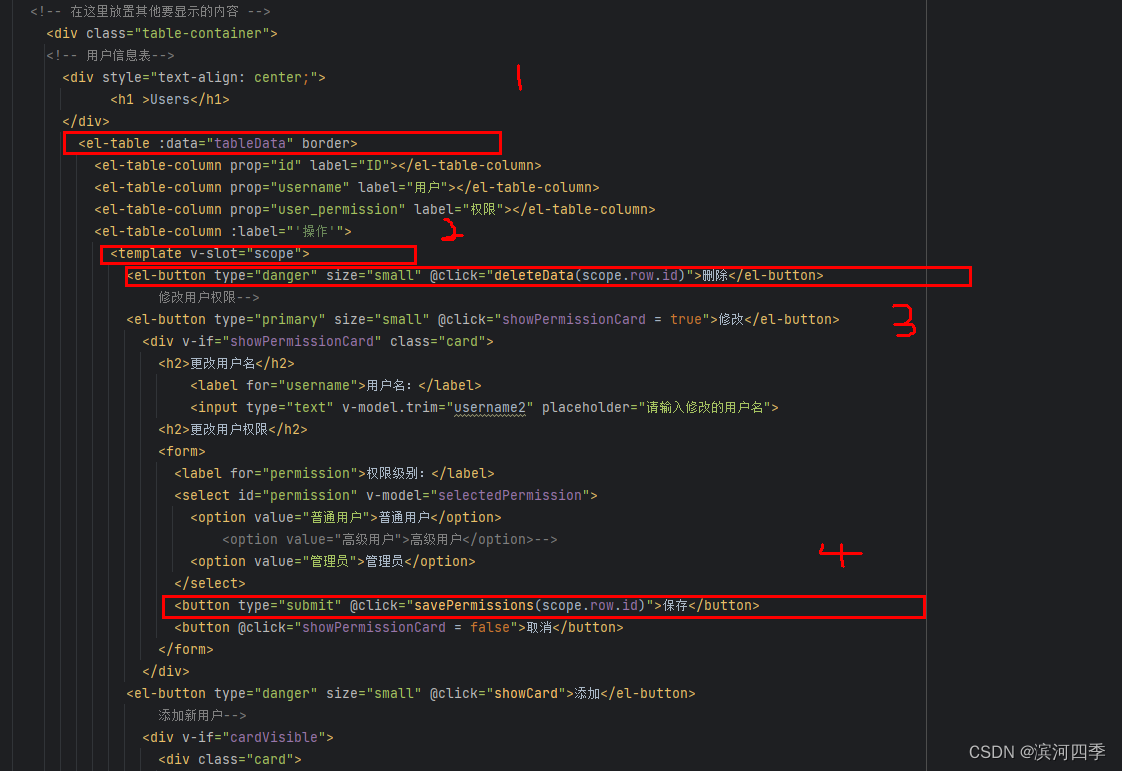Image resolution: width=1122 pixels, height=771 pixels.
Task: Click the CSDN @滨河四季 watermark
Action: (x=1036, y=752)
